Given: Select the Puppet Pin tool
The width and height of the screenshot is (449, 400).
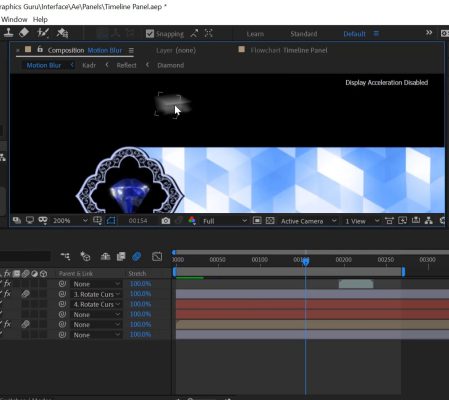Looking at the screenshot, I should [62, 33].
